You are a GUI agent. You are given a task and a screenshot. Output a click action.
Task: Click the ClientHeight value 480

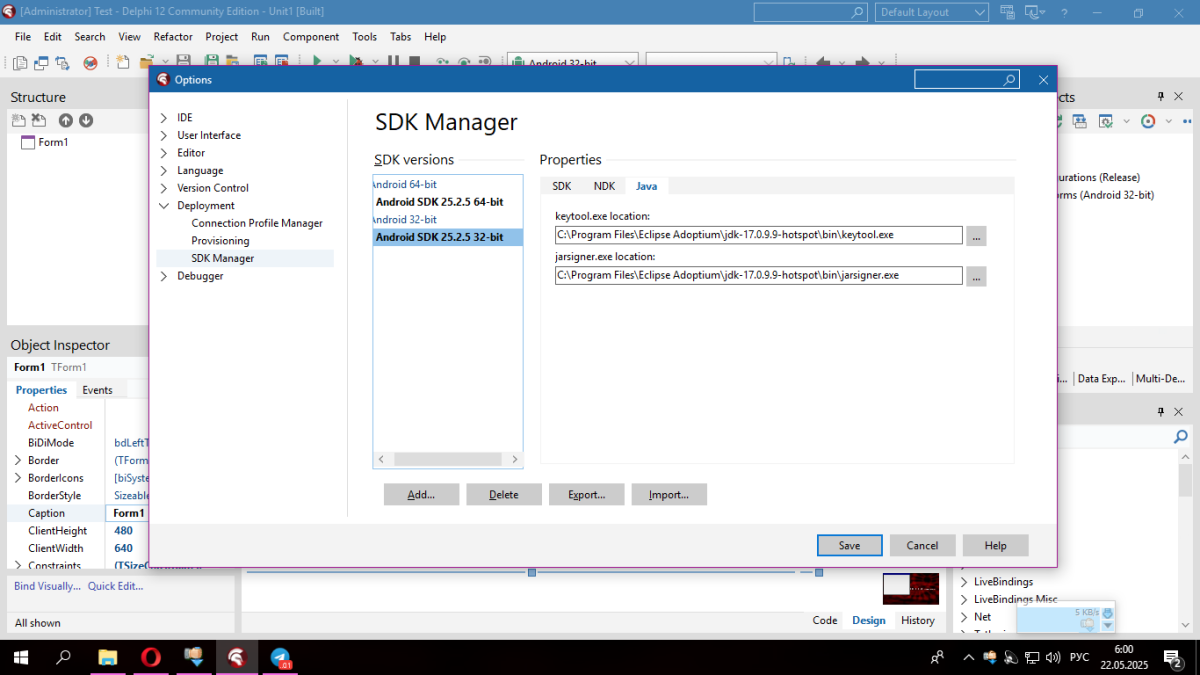click(x=124, y=531)
